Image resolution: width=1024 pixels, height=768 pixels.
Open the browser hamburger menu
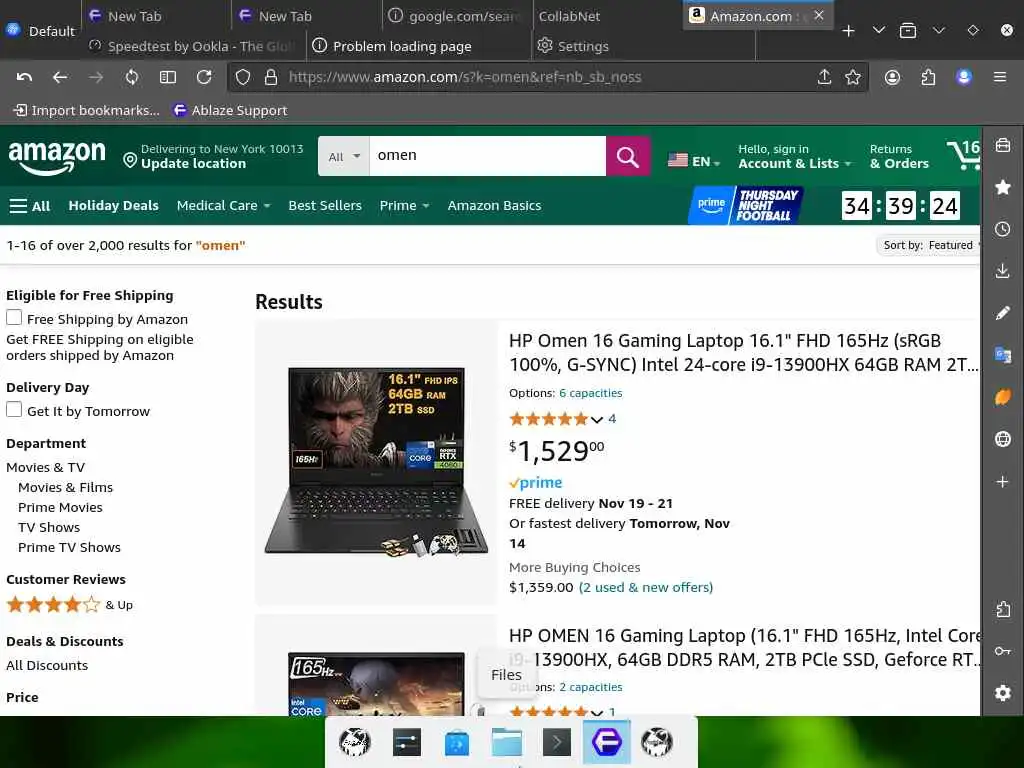pyautogui.click(x=1000, y=77)
